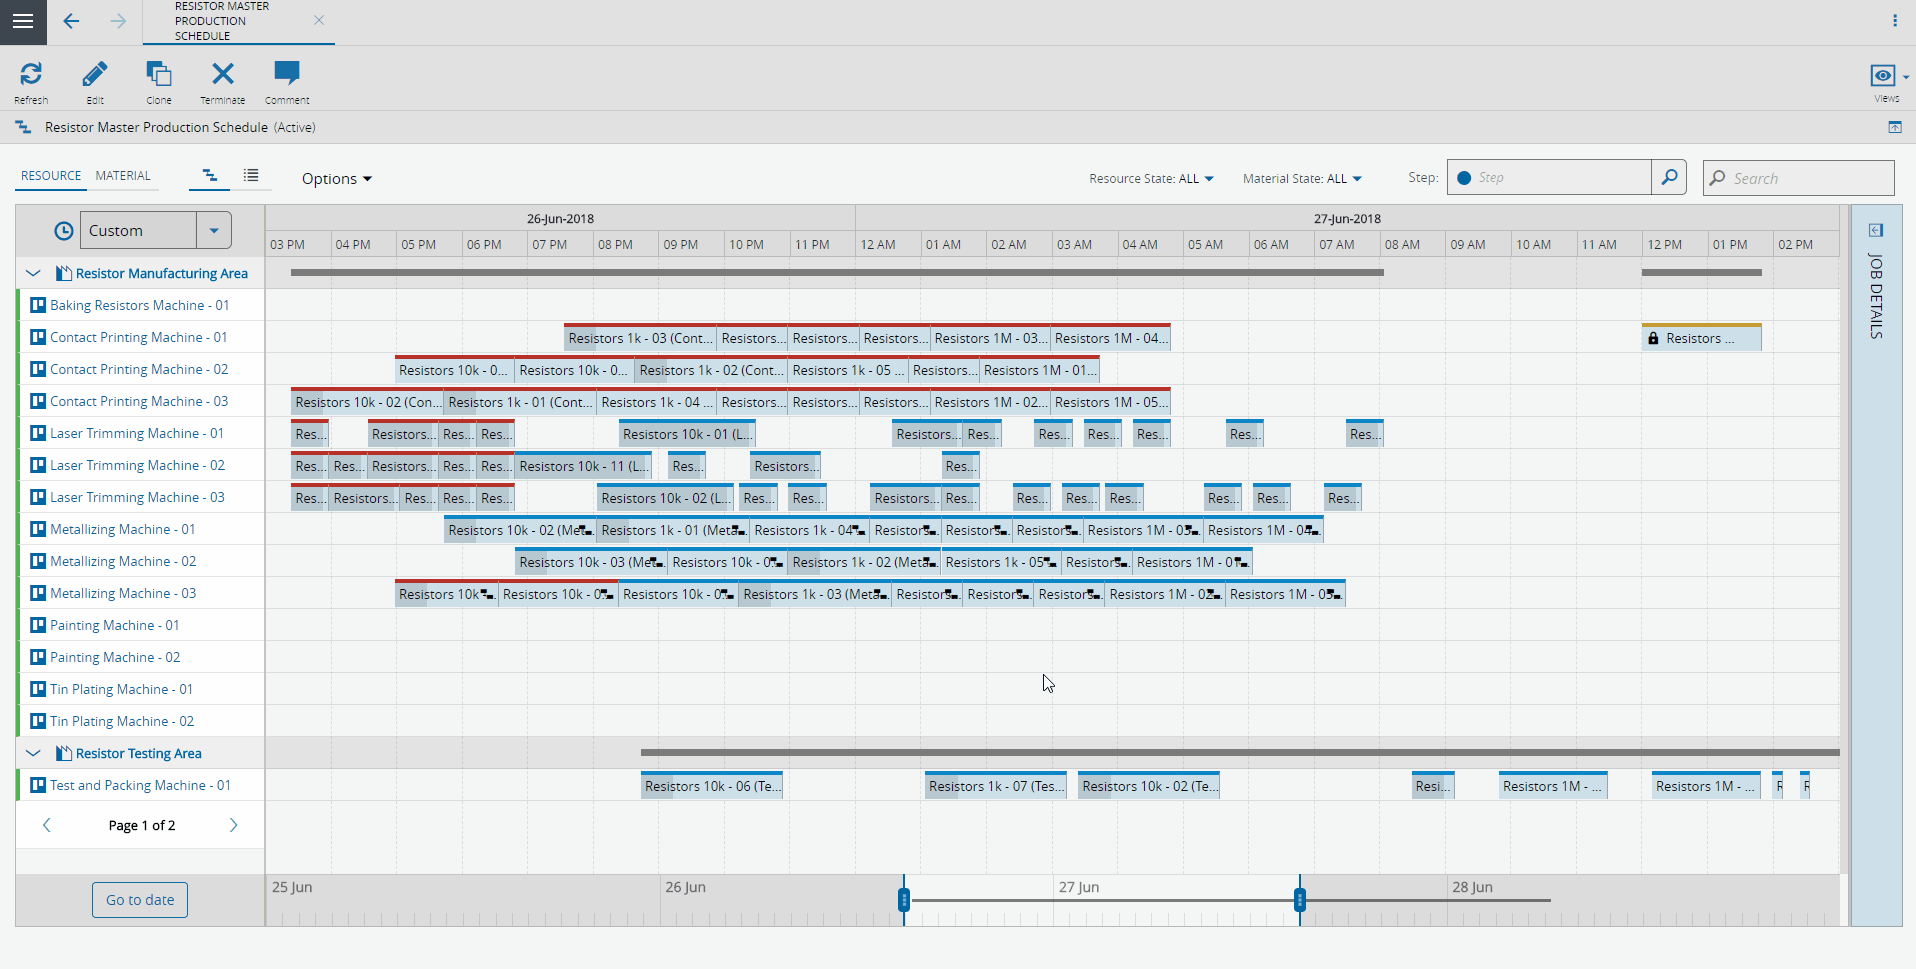
Task: Click the 27-Jun-2018 date header
Action: click(1347, 219)
